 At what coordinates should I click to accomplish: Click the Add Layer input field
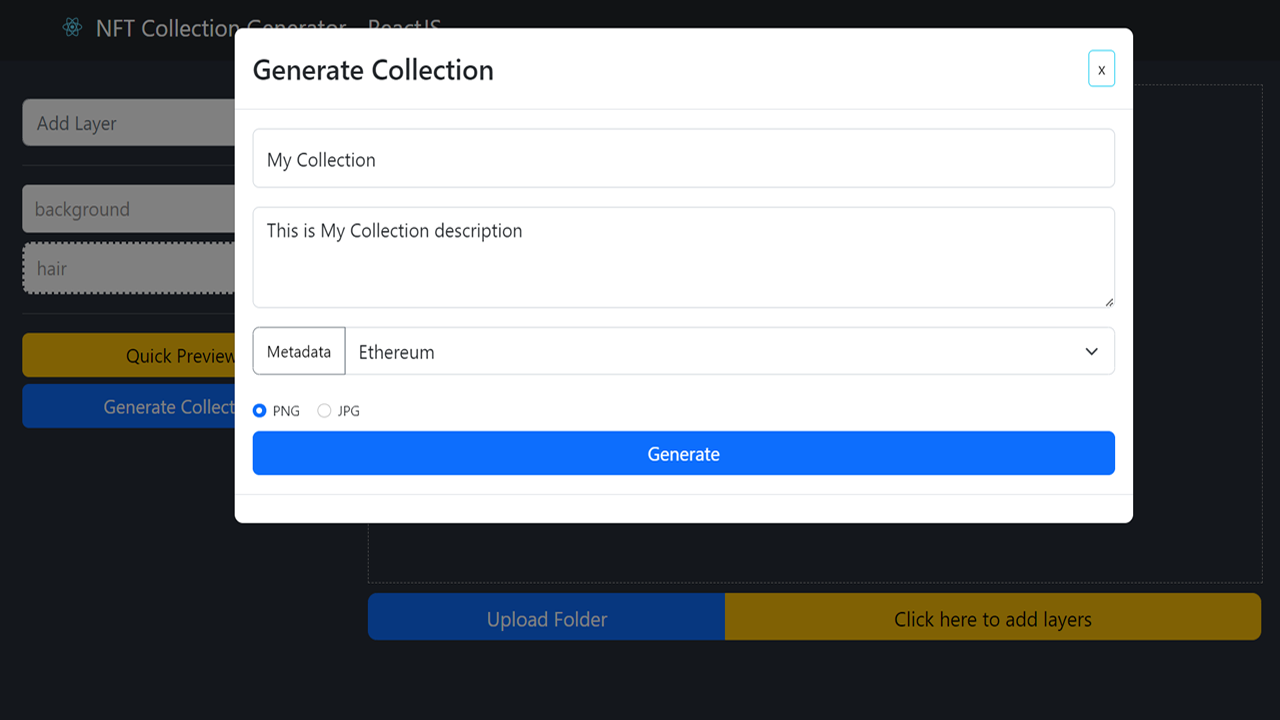[130, 124]
